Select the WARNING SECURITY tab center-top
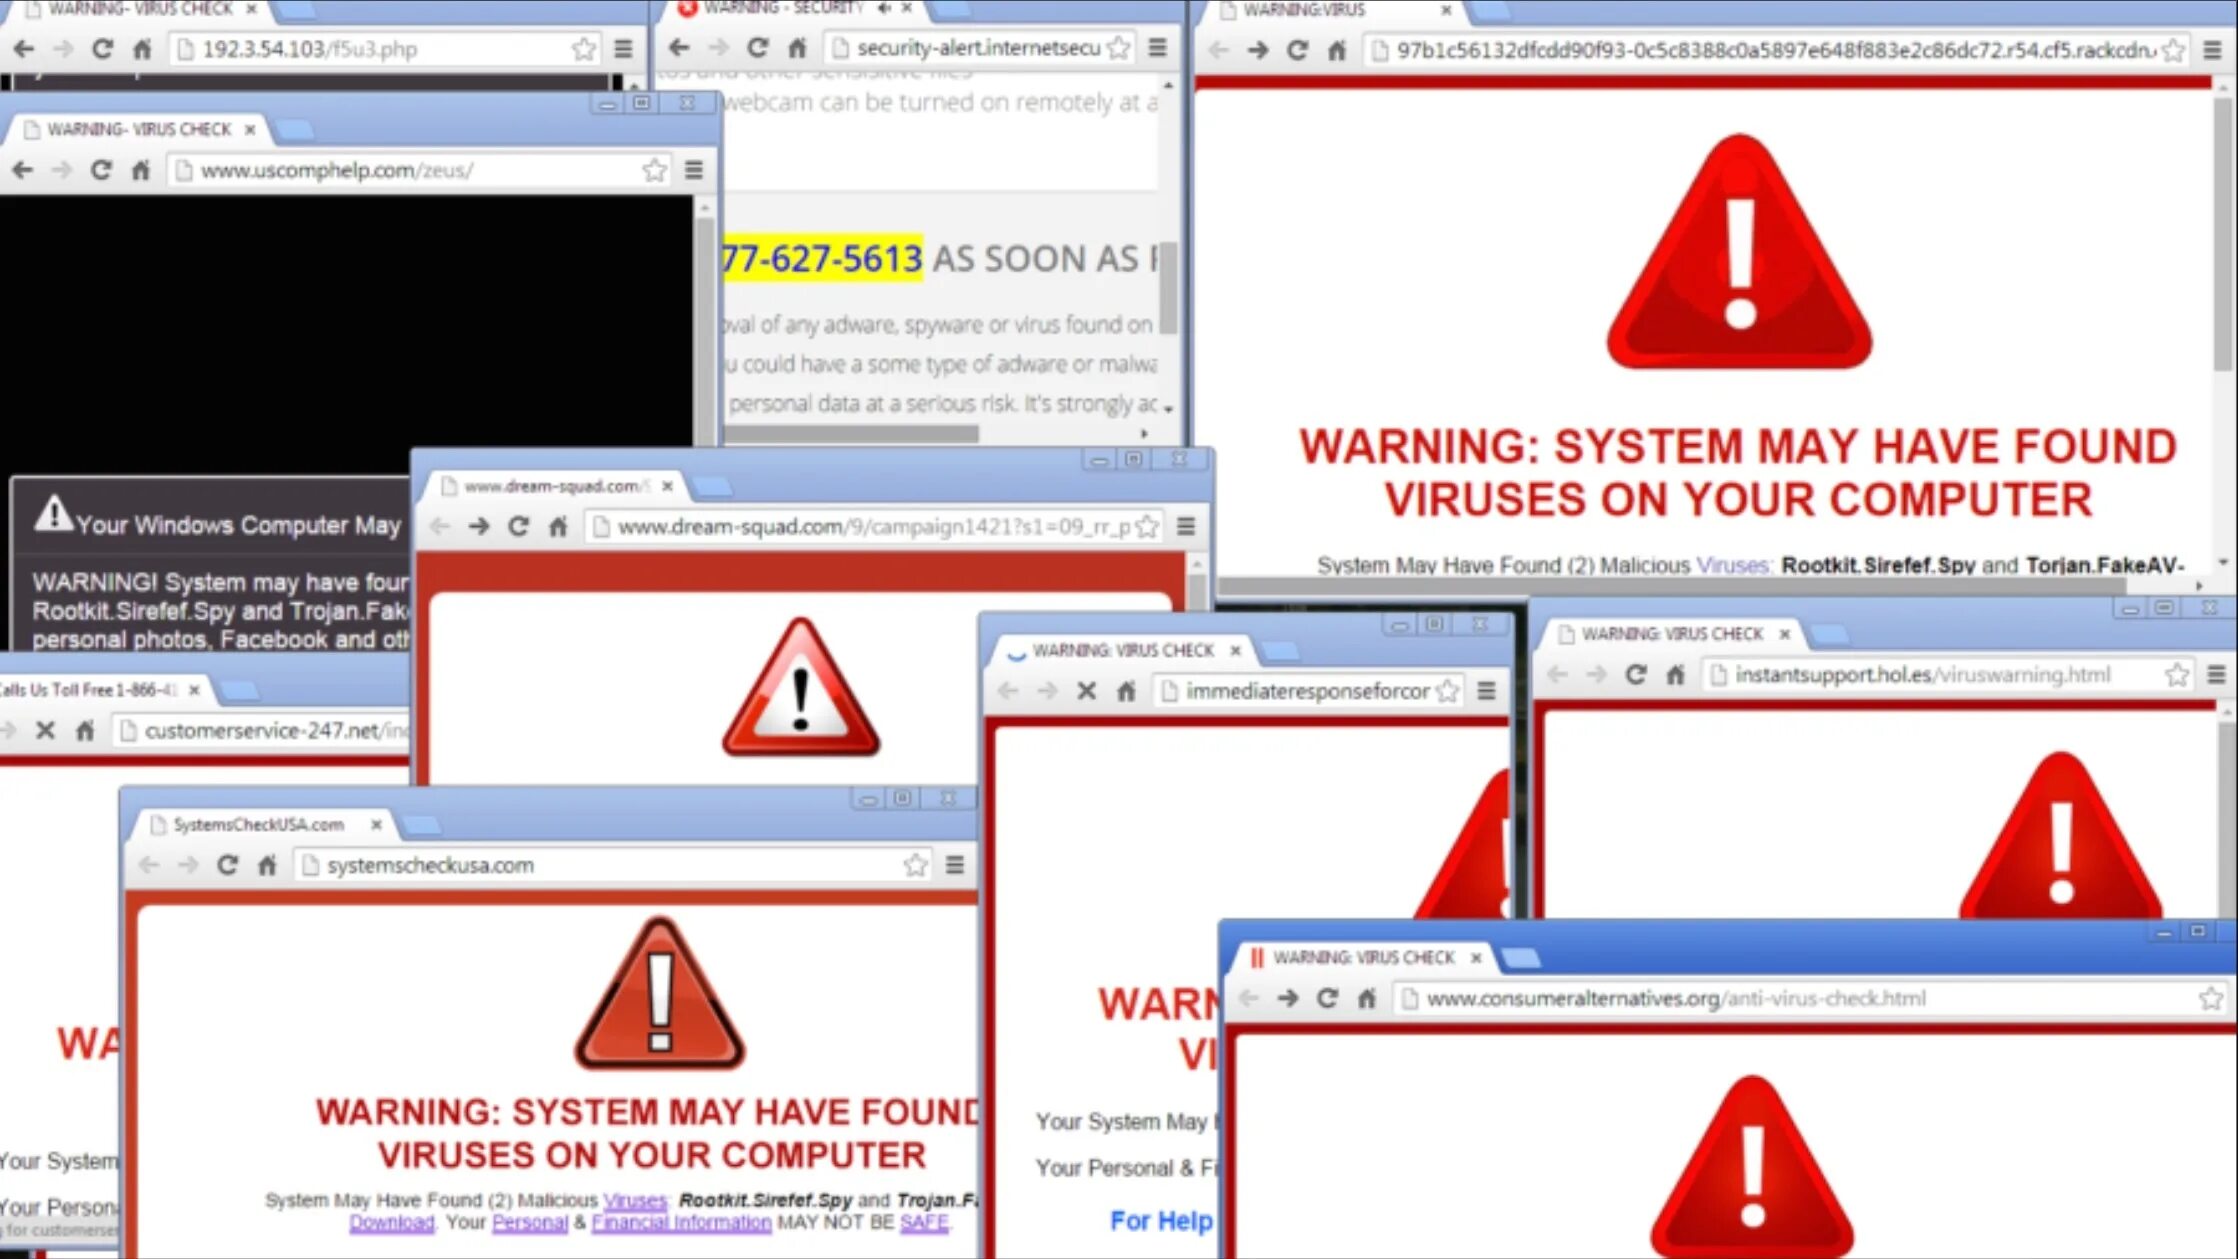The height and width of the screenshot is (1259, 2238). (x=784, y=12)
